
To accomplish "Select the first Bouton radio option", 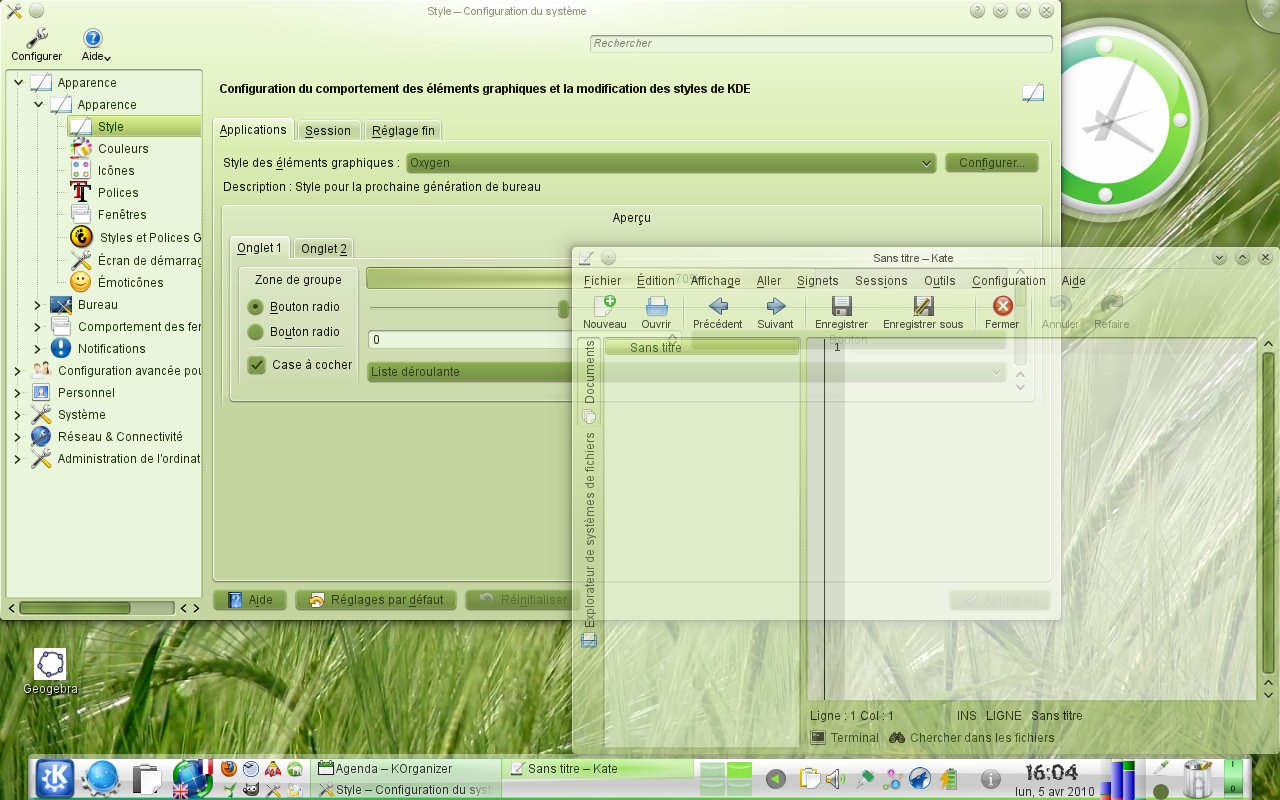I will (x=256, y=307).
